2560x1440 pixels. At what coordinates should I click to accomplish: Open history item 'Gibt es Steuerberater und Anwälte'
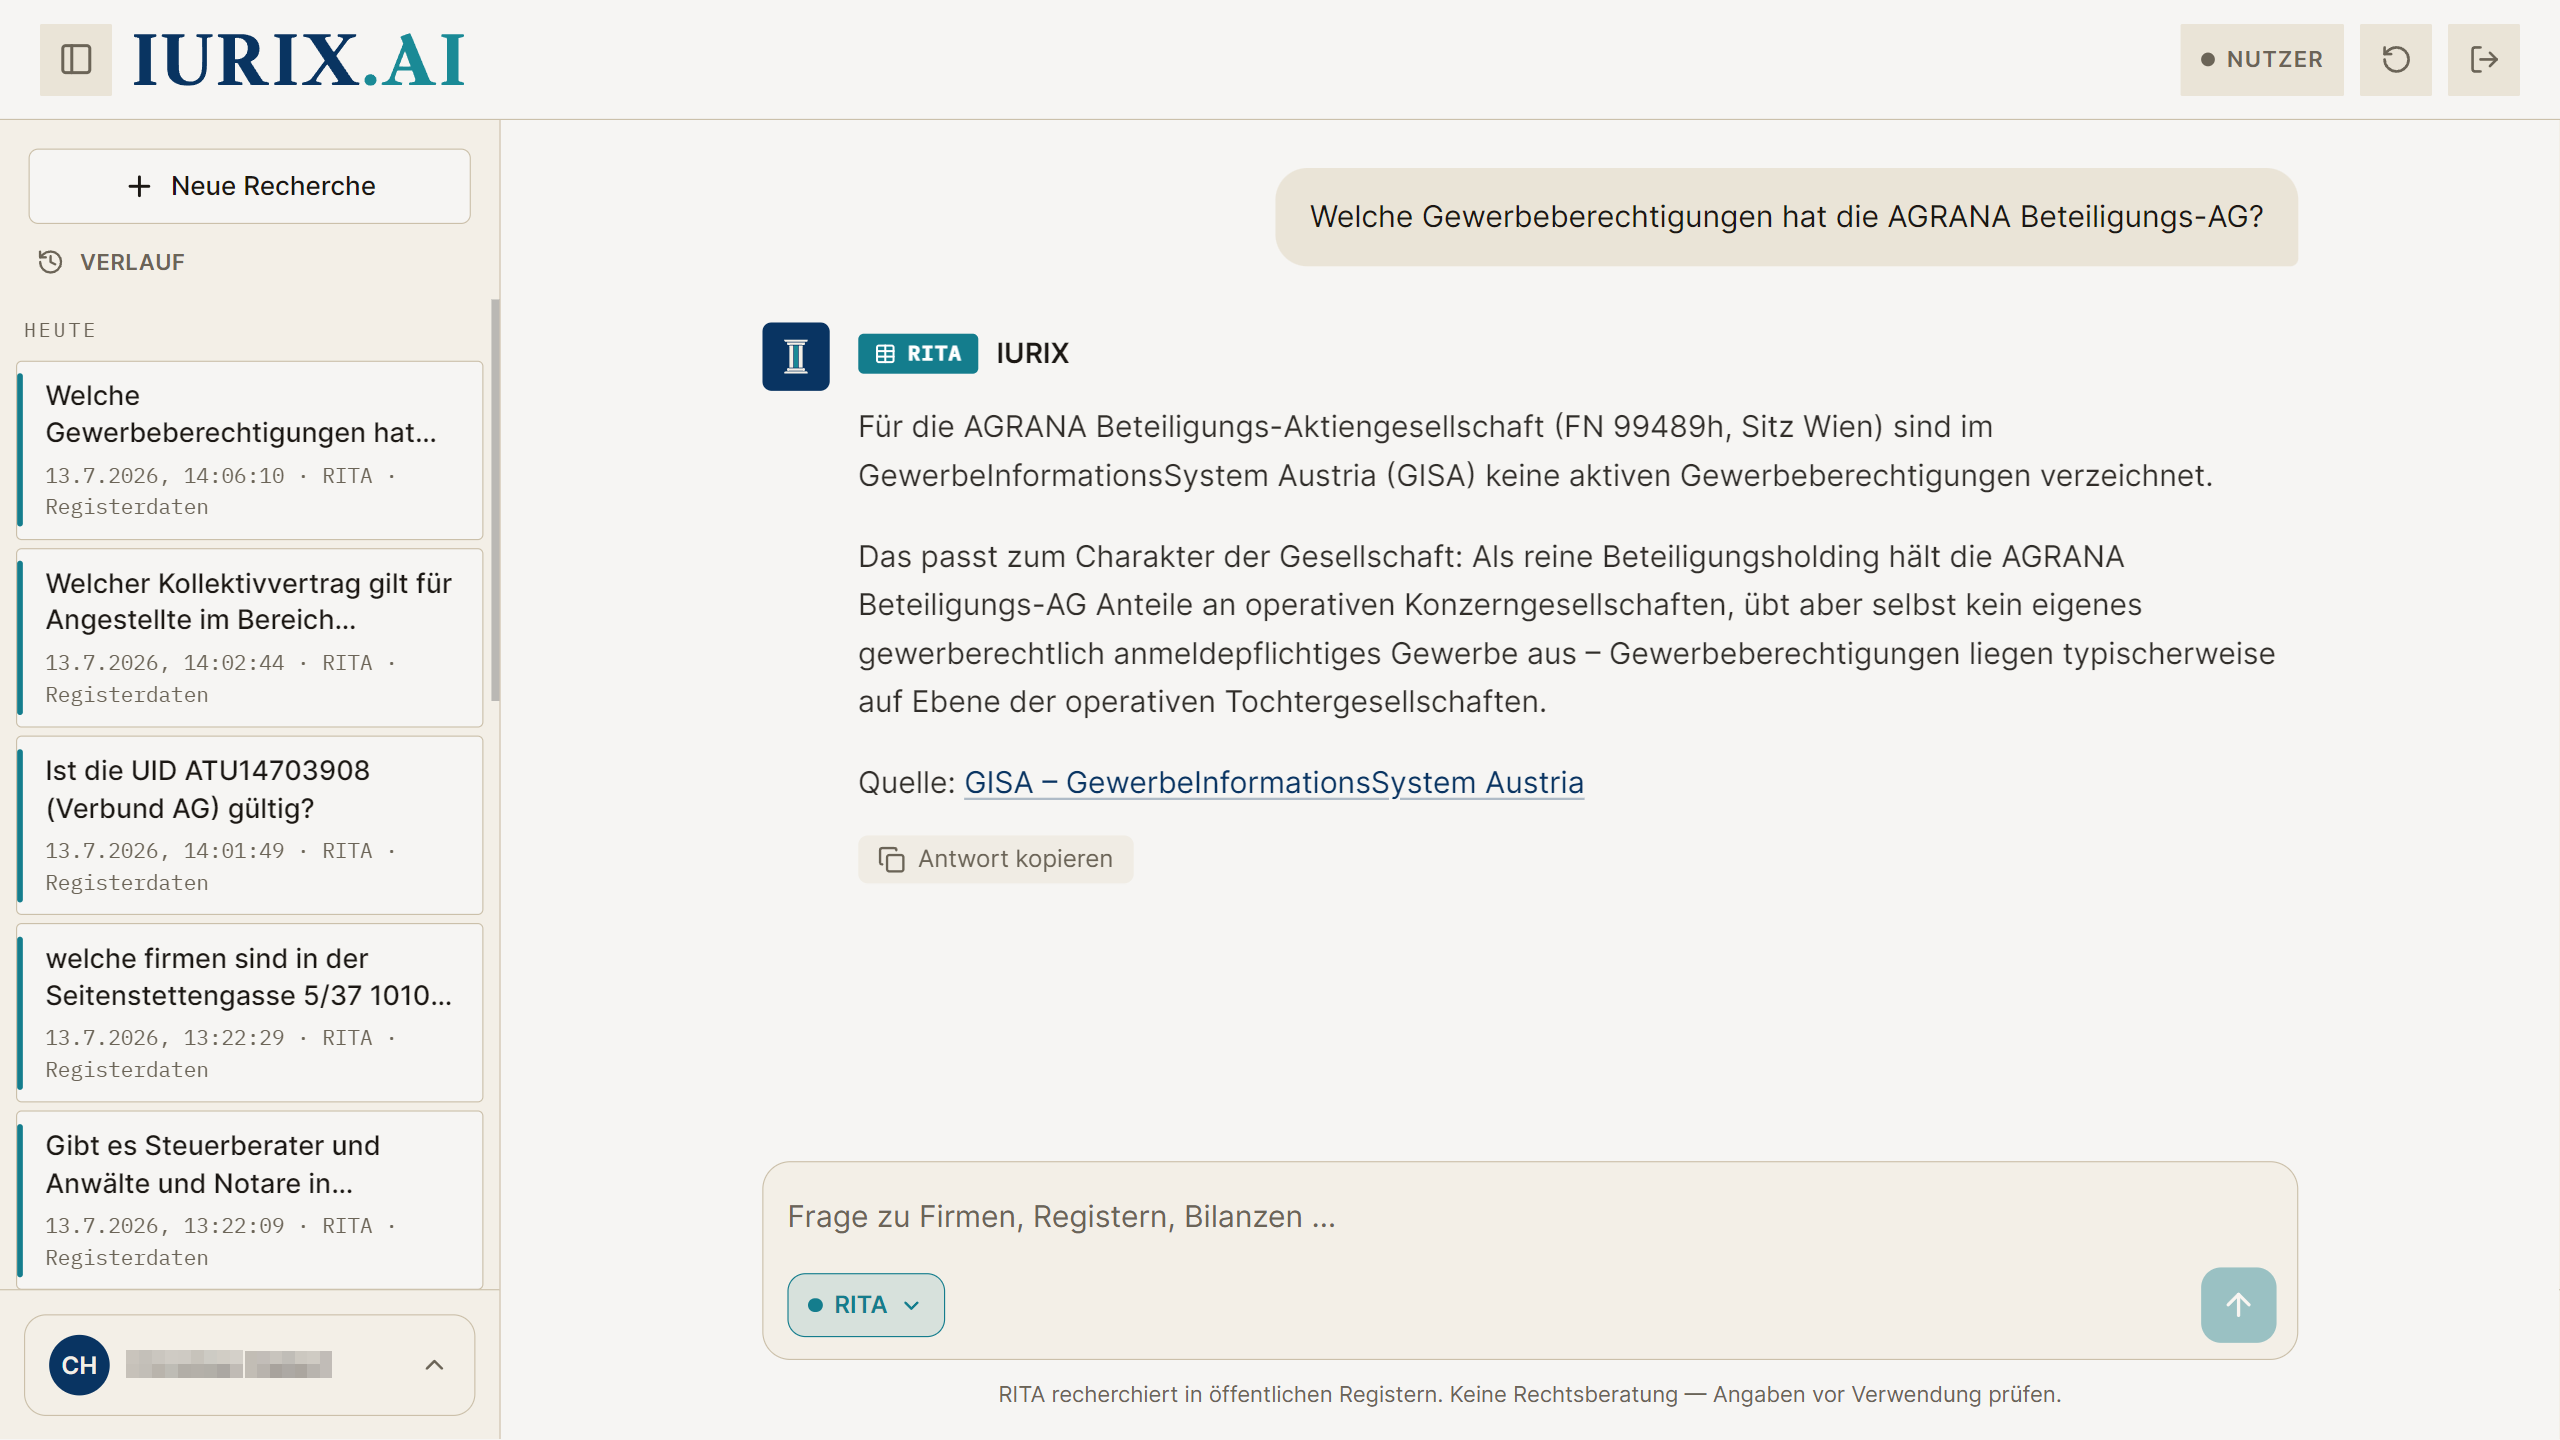[x=250, y=1200]
